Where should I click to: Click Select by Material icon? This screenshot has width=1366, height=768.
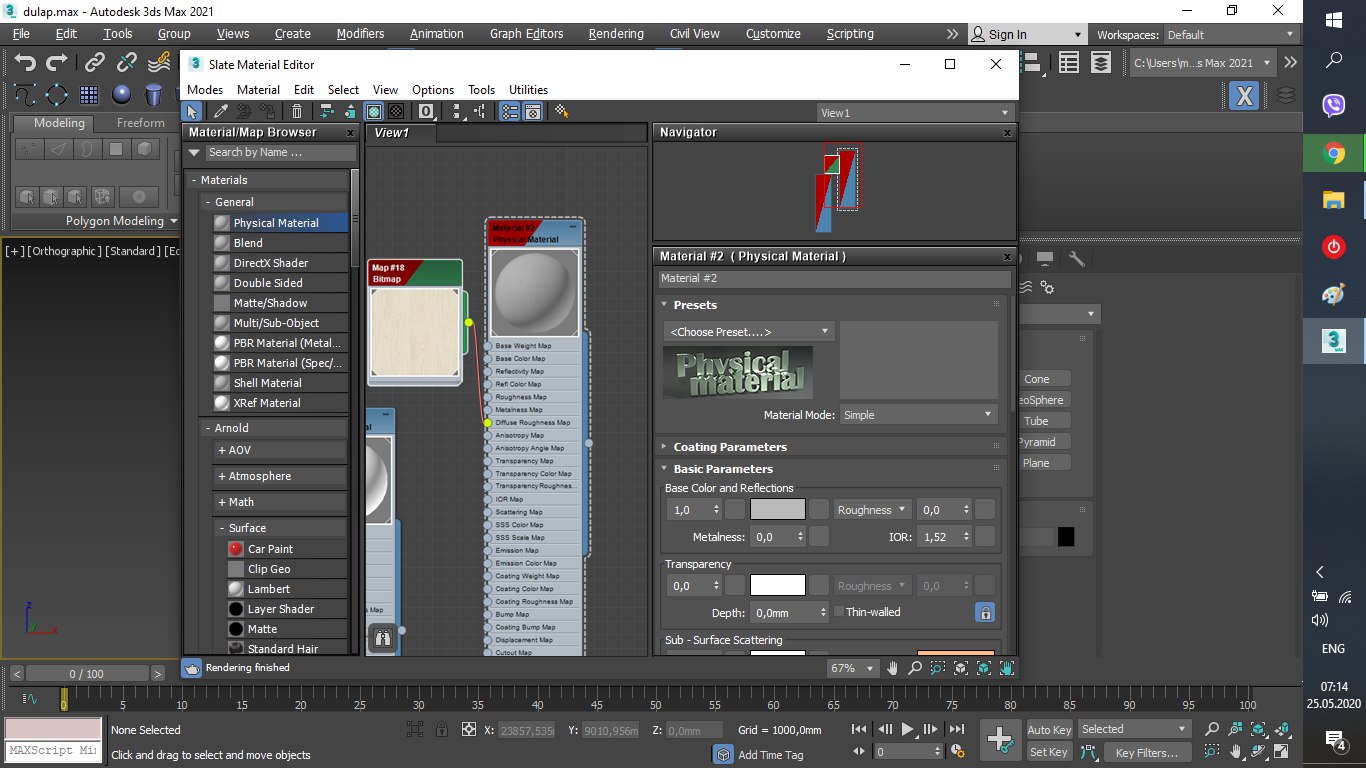pyautogui.click(x=561, y=112)
